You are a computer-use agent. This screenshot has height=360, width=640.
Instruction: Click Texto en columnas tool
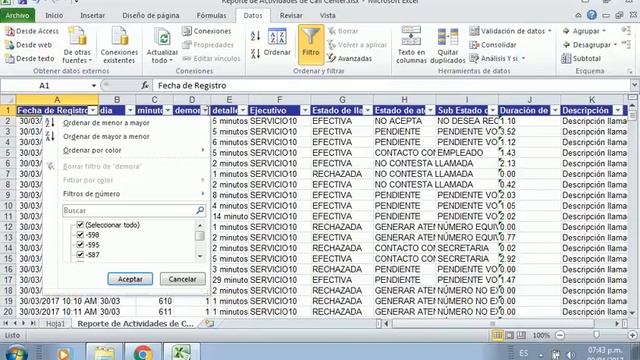411,45
